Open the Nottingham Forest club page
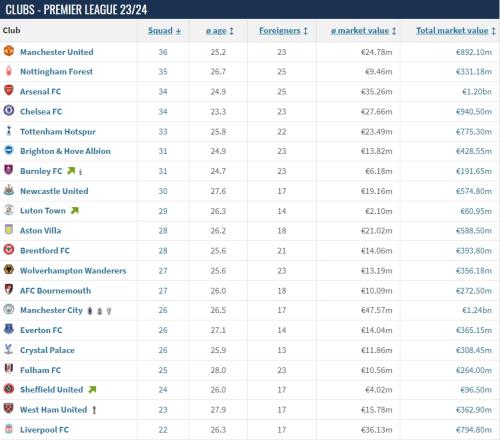This screenshot has height=440, width=500. click(56, 72)
